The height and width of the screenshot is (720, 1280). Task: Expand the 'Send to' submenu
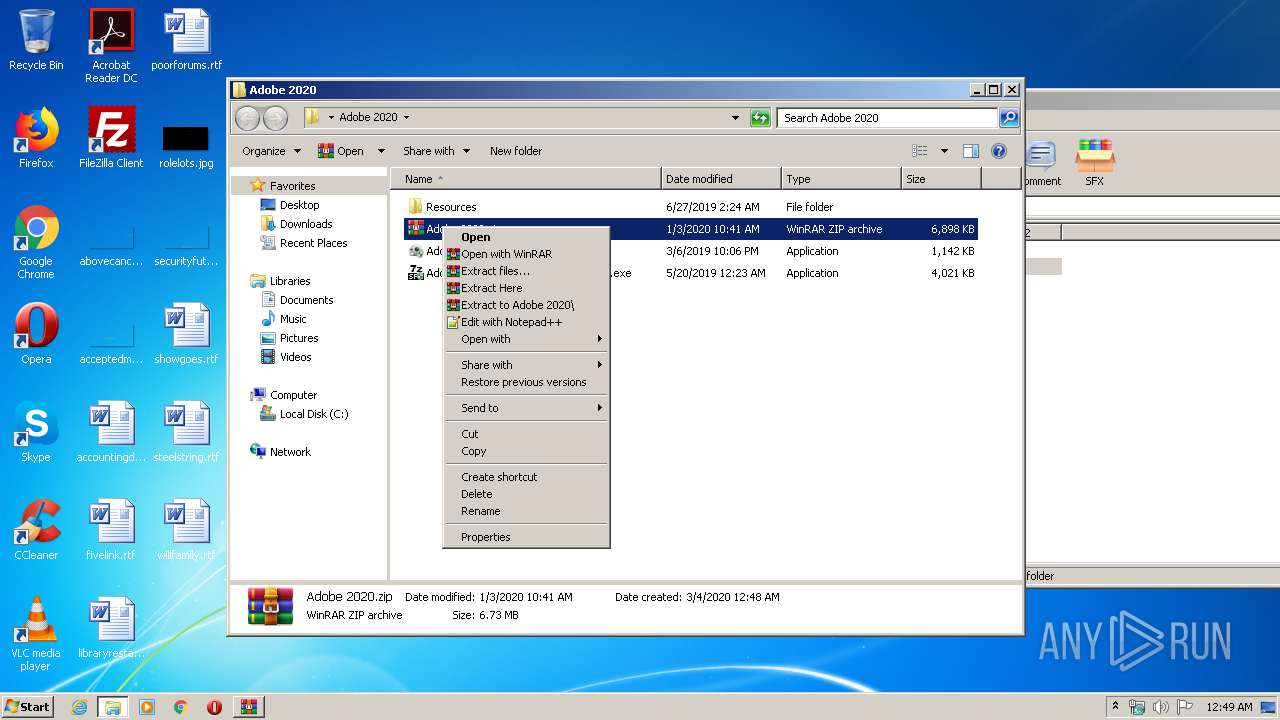pyautogui.click(x=526, y=408)
